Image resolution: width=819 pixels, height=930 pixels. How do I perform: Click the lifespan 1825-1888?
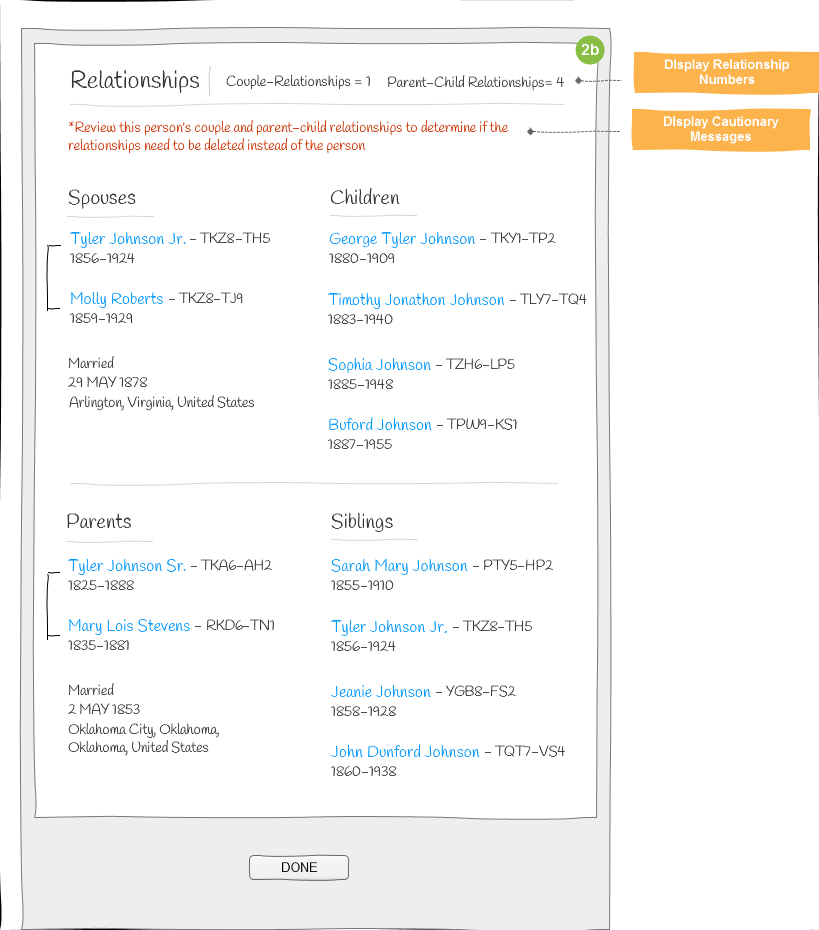(101, 585)
